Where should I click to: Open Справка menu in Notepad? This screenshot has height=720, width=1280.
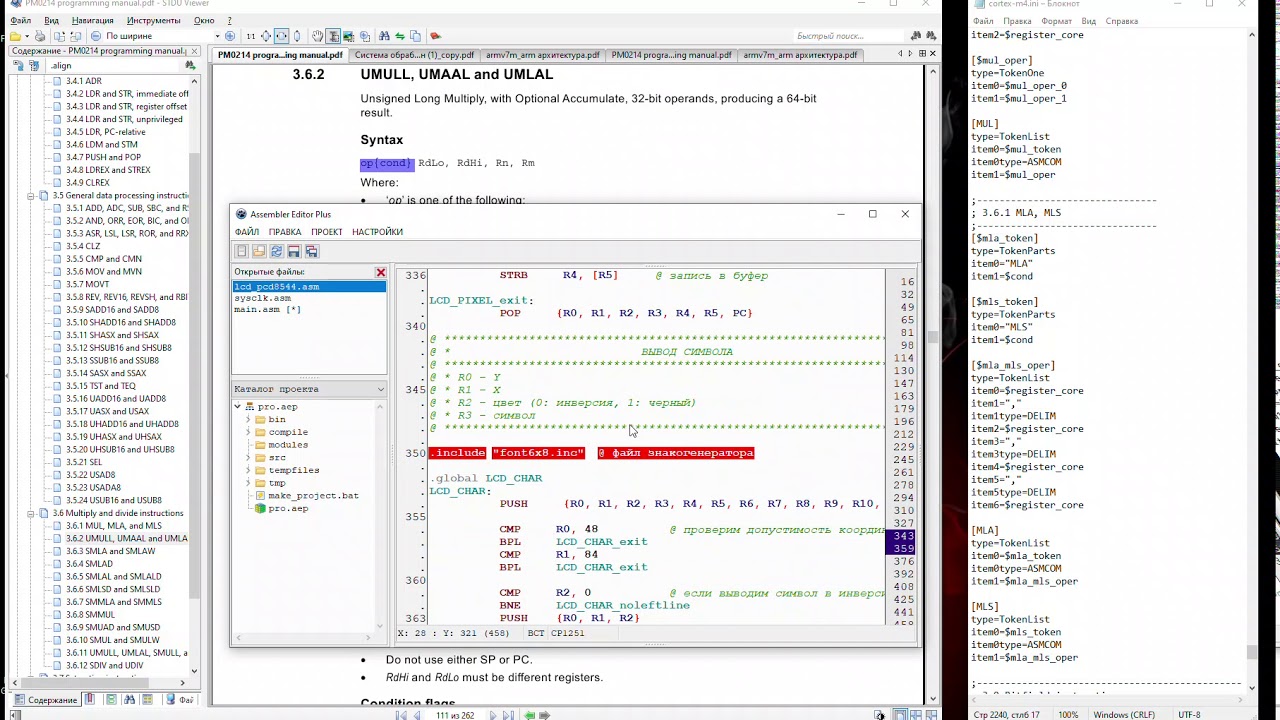pyautogui.click(x=1122, y=21)
